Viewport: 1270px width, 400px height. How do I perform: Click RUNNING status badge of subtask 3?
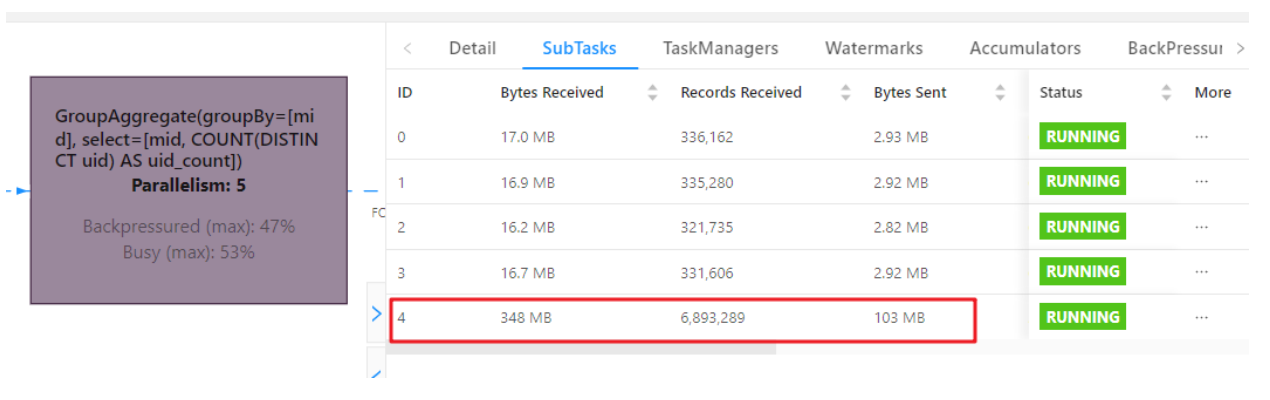[1082, 272]
